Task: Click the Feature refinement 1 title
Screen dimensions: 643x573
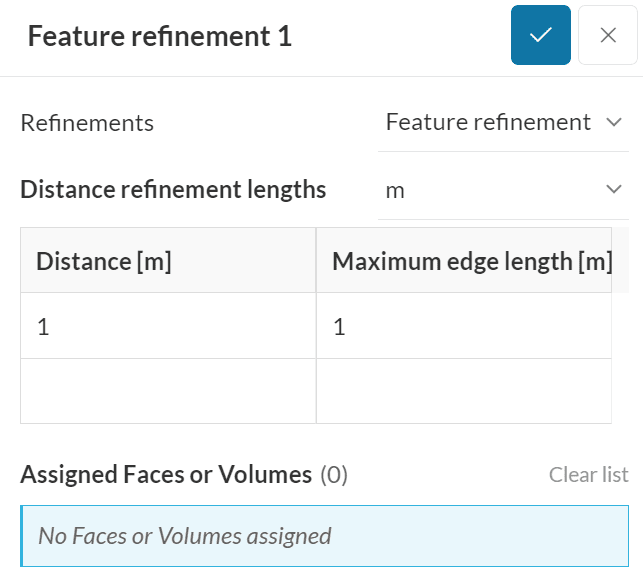Action: [160, 37]
